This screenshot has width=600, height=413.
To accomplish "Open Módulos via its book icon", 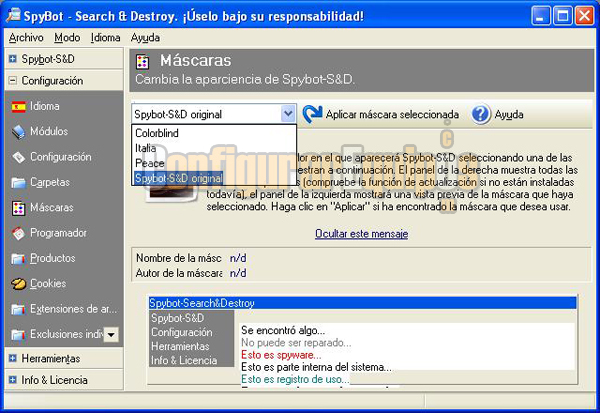I will 18,132.
